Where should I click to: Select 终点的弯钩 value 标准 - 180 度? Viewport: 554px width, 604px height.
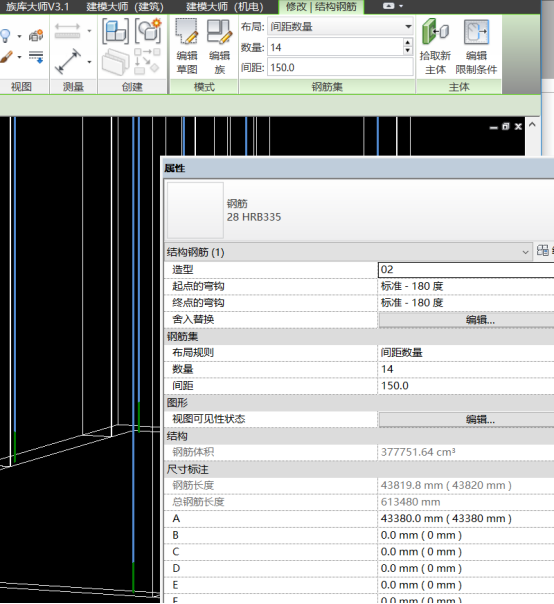[x=466, y=303]
